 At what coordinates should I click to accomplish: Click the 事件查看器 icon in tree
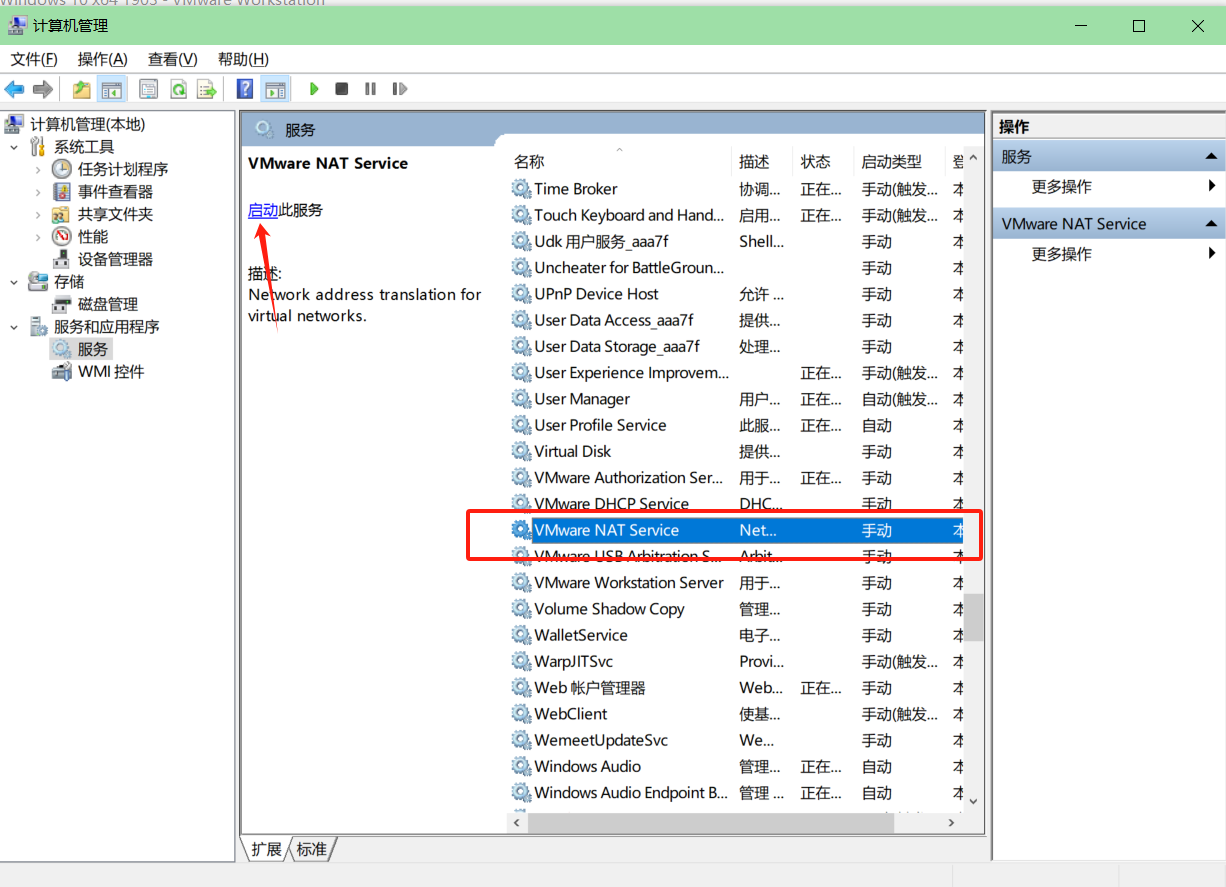click(x=62, y=192)
